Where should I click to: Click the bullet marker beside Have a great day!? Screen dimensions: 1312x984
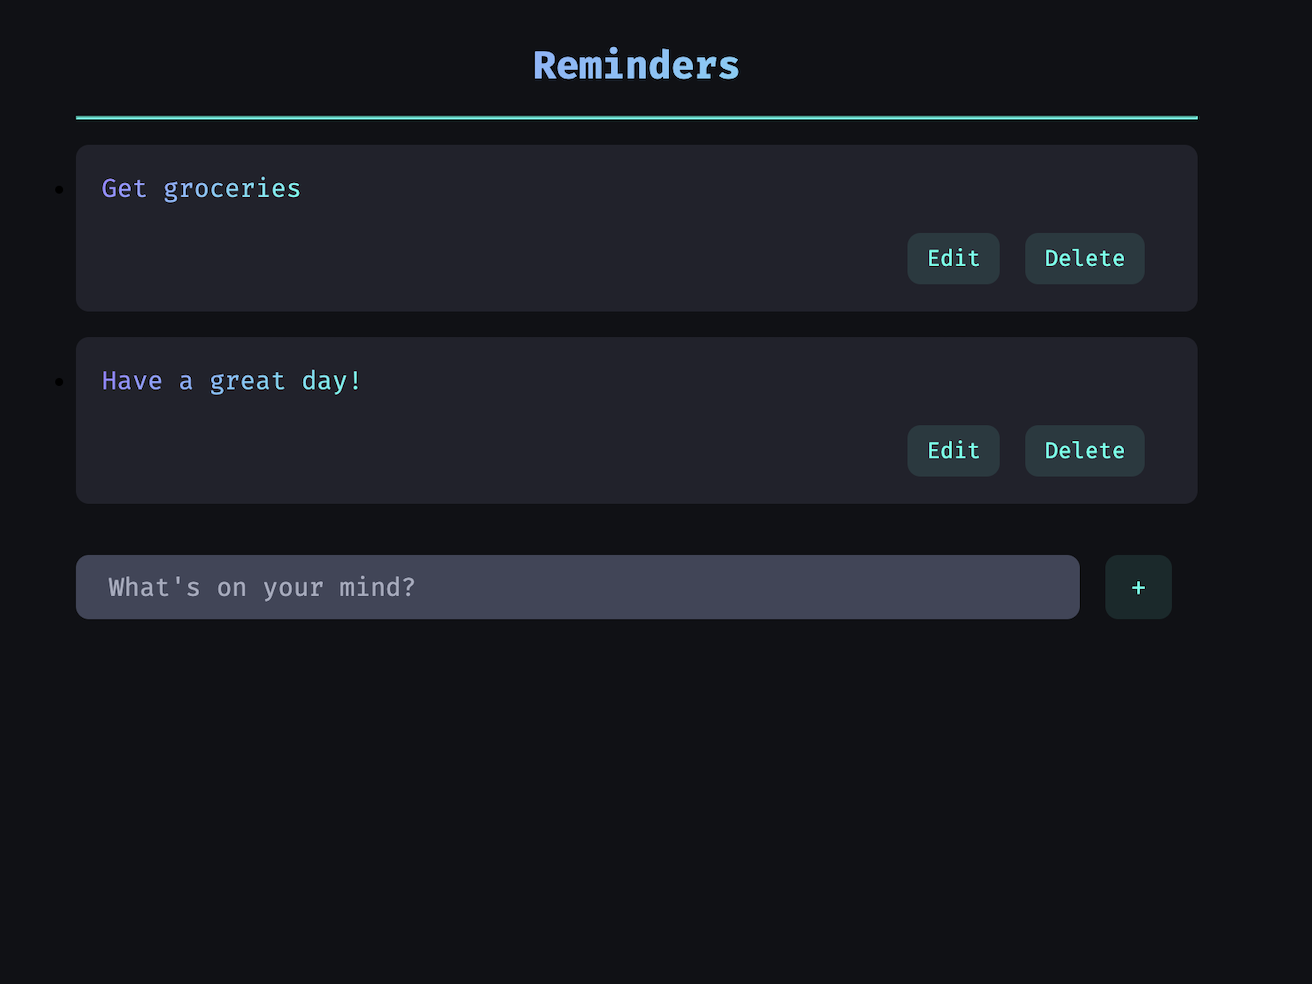(x=57, y=382)
